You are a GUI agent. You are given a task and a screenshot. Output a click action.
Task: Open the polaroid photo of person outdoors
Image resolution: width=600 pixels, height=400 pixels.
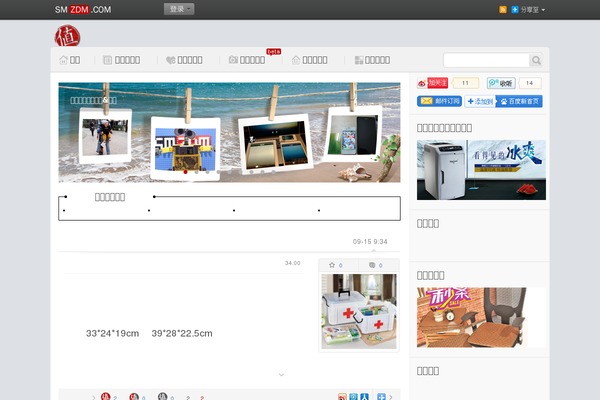point(105,136)
